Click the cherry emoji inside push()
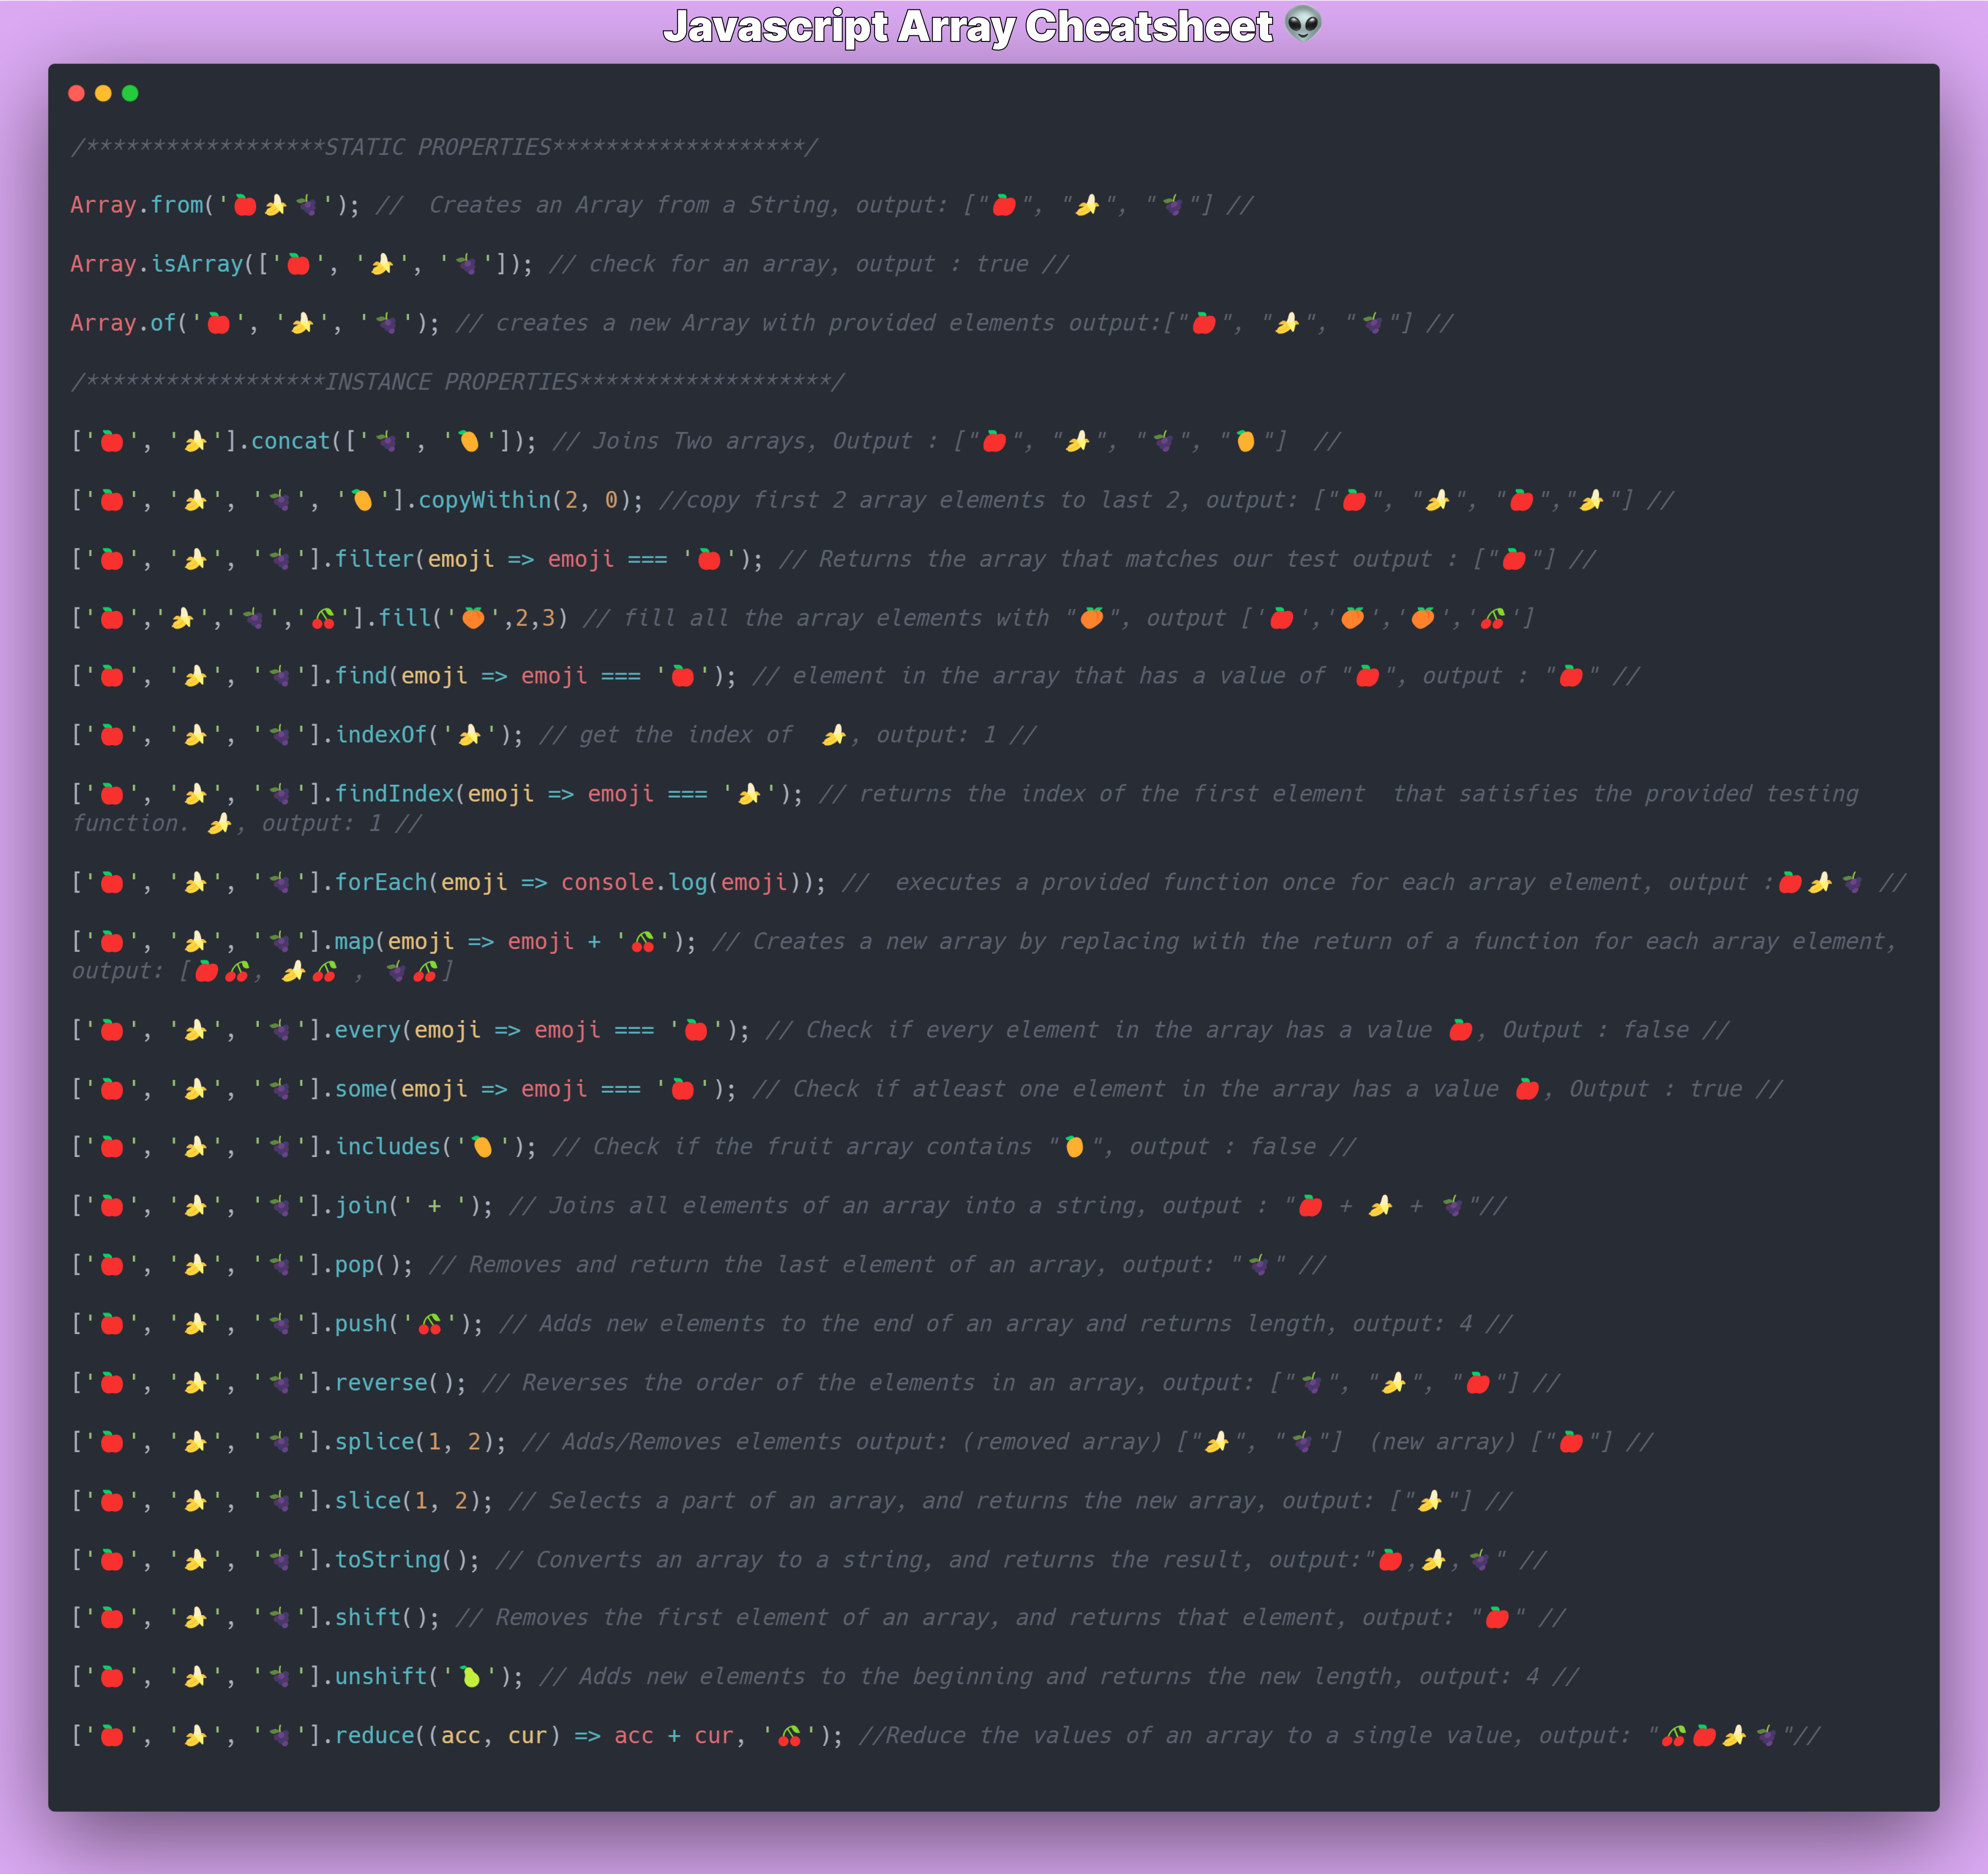 click(x=430, y=1324)
